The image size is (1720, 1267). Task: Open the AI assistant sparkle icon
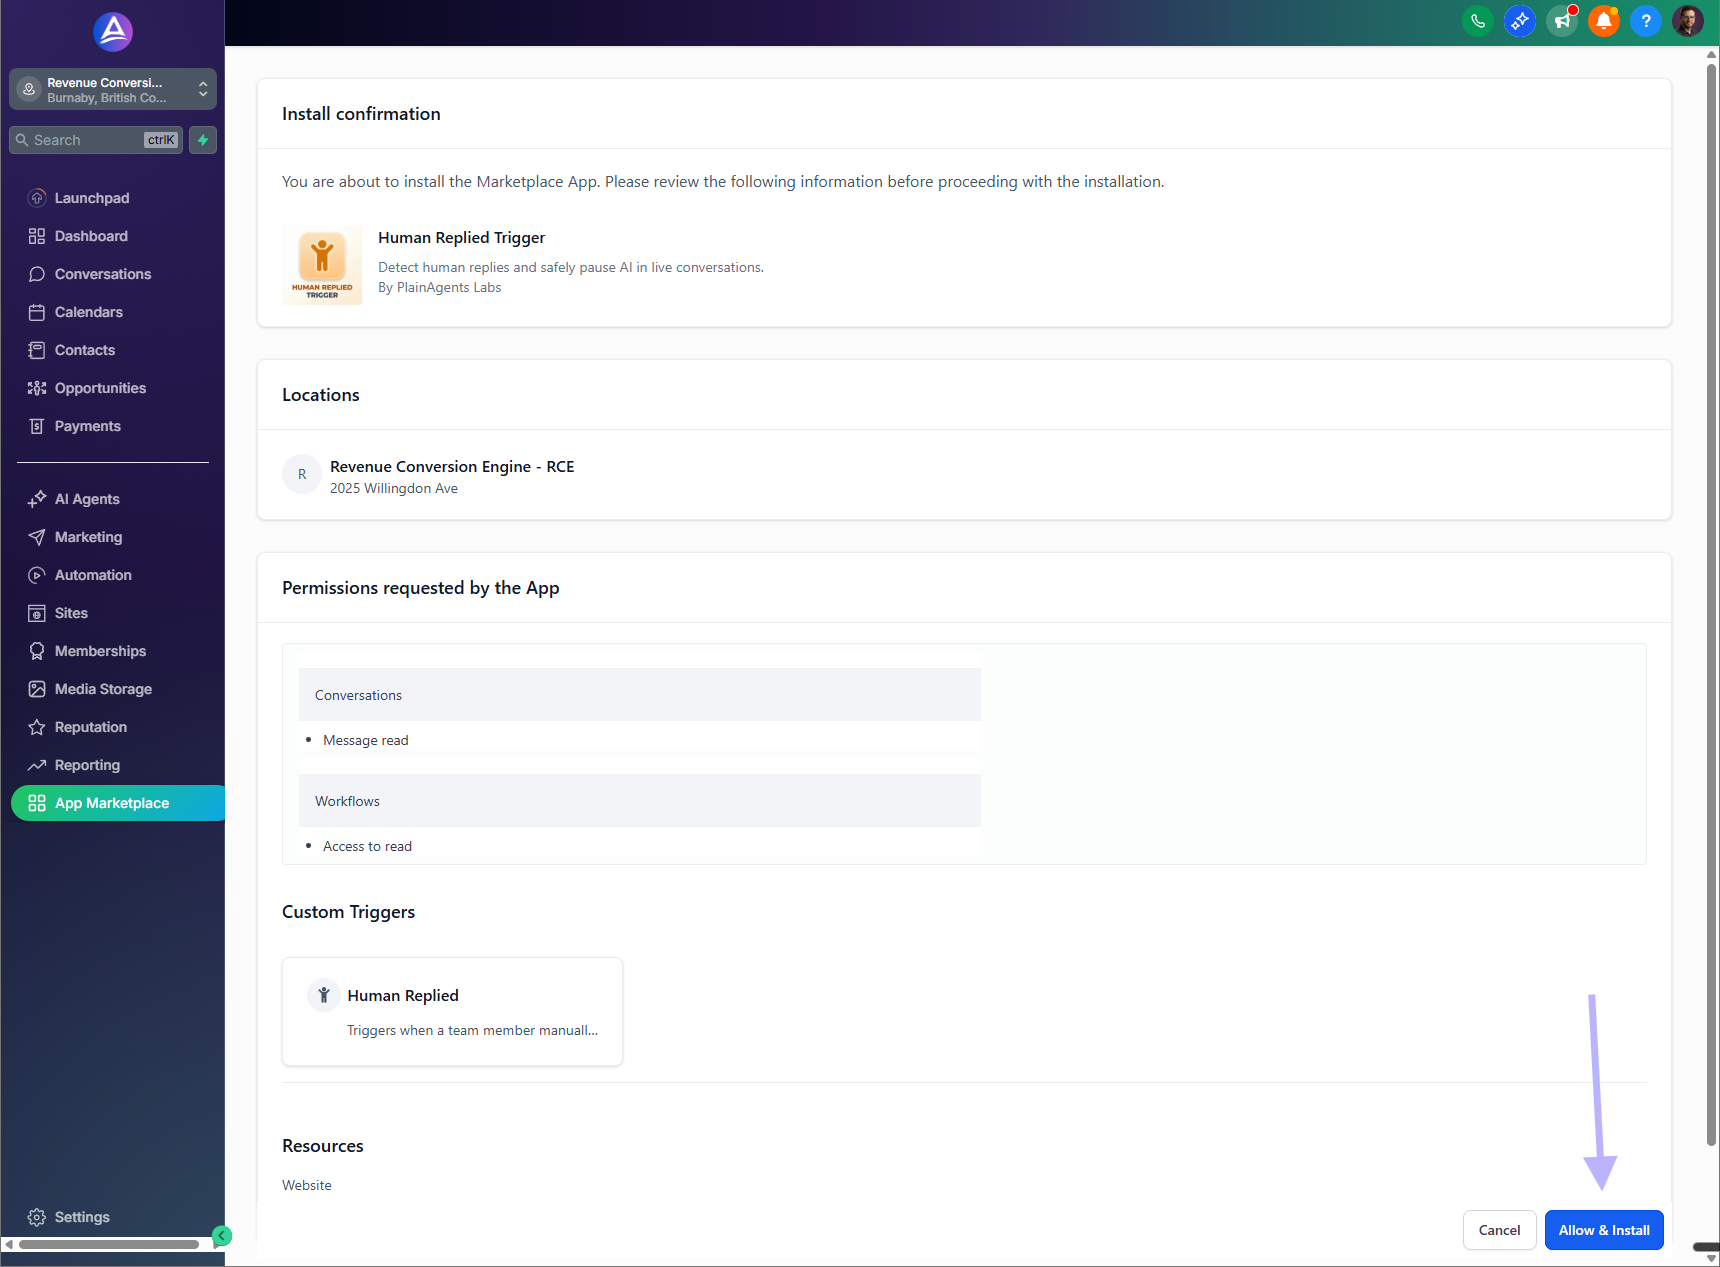1520,20
